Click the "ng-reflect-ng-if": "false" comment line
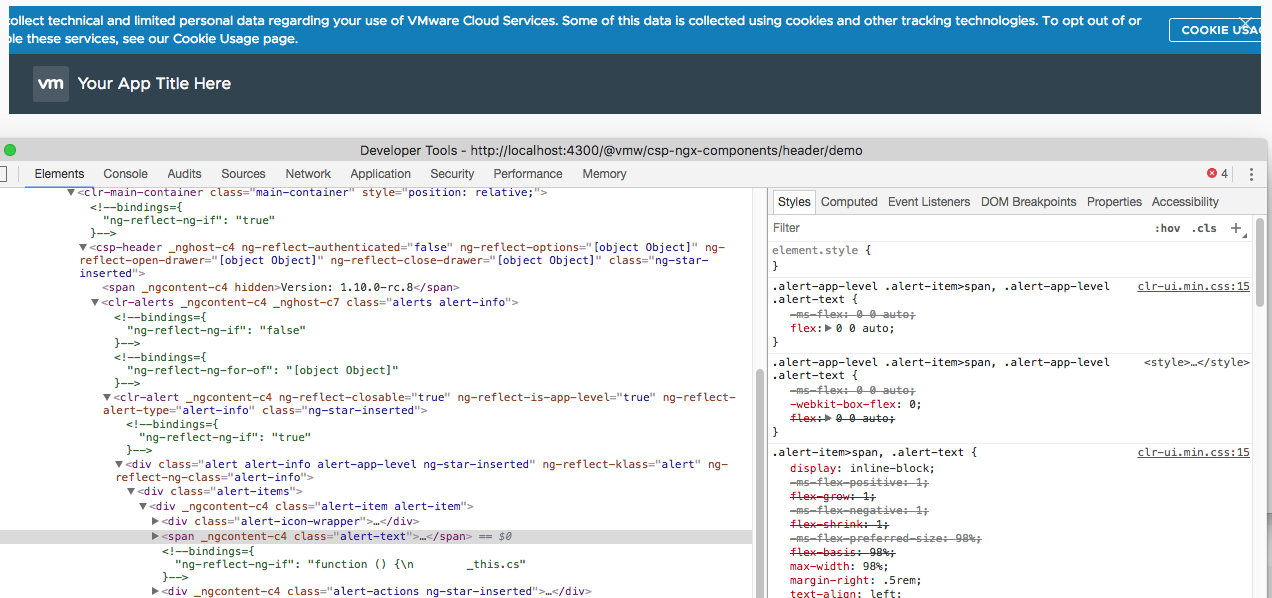Image resolution: width=1272 pixels, height=598 pixels. pyautogui.click(x=215, y=329)
